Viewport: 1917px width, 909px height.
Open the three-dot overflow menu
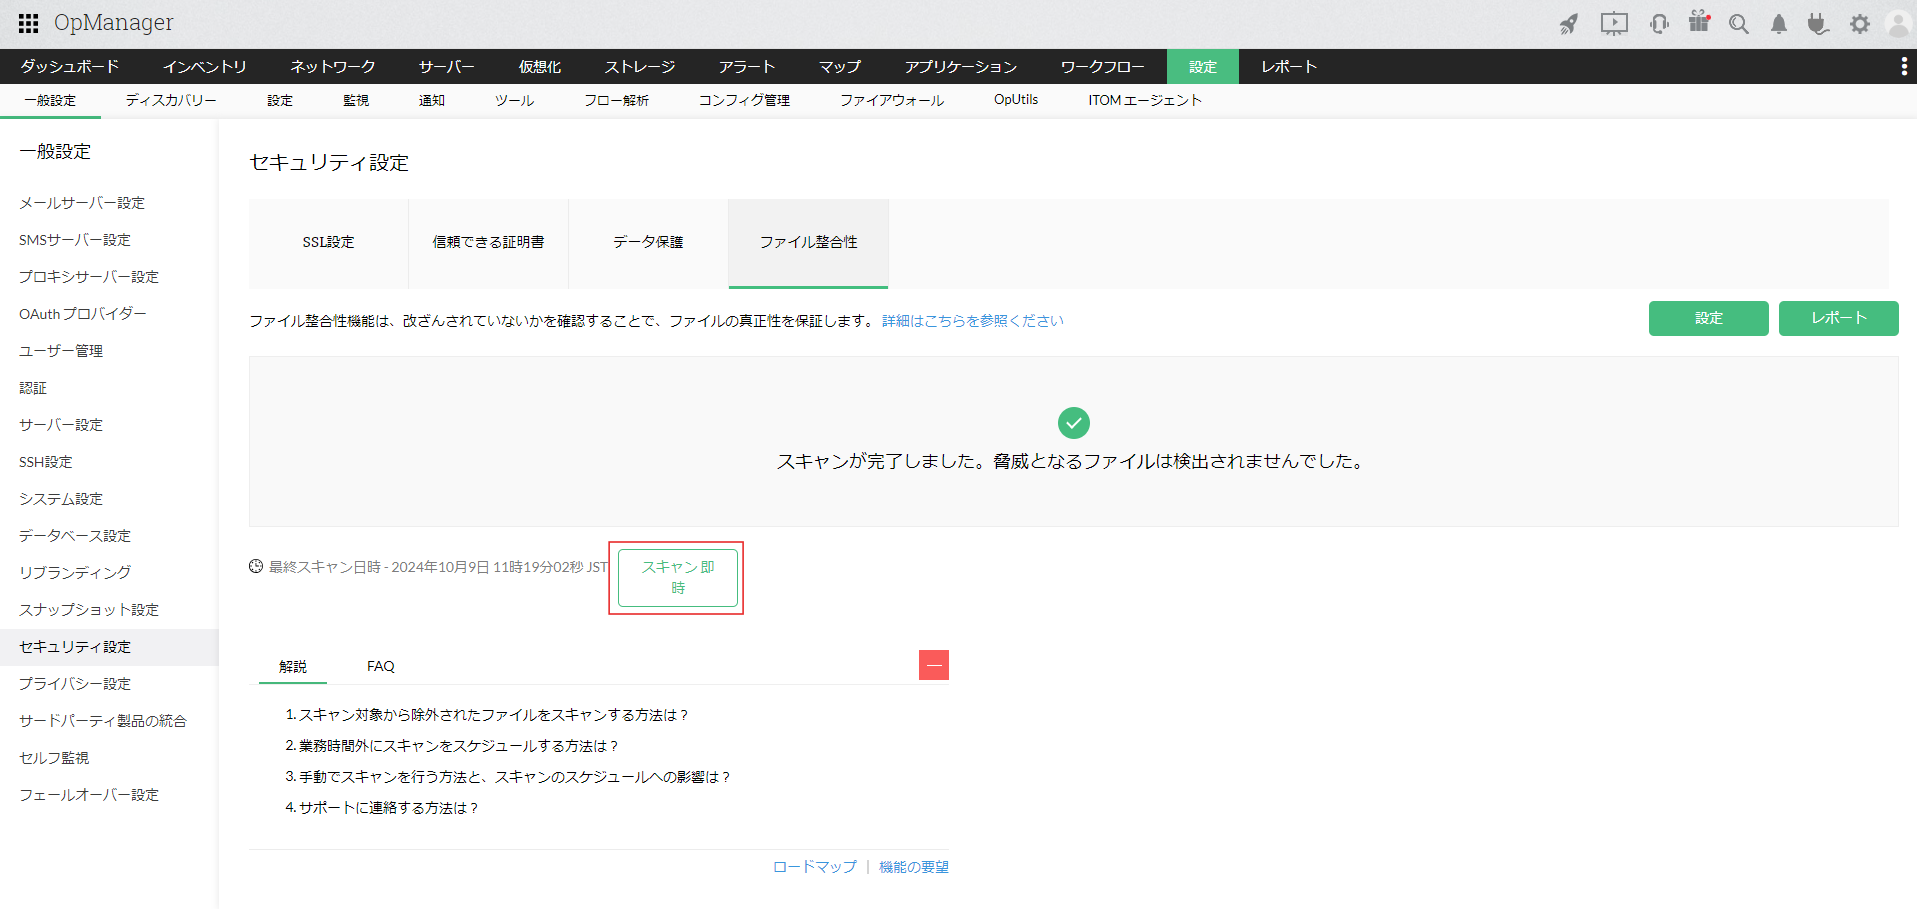point(1902,66)
